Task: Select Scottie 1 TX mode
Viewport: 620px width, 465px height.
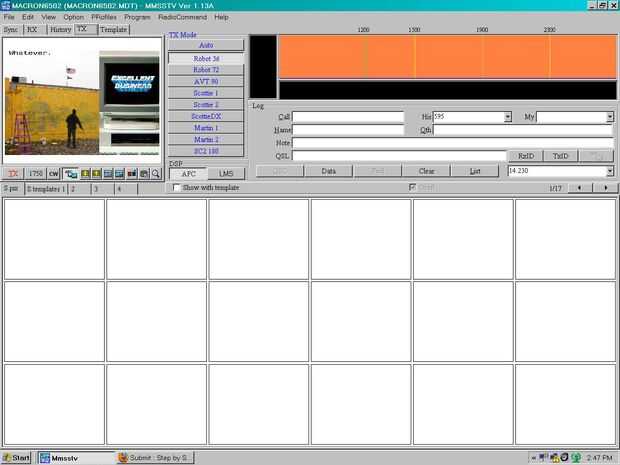Action: (206, 93)
